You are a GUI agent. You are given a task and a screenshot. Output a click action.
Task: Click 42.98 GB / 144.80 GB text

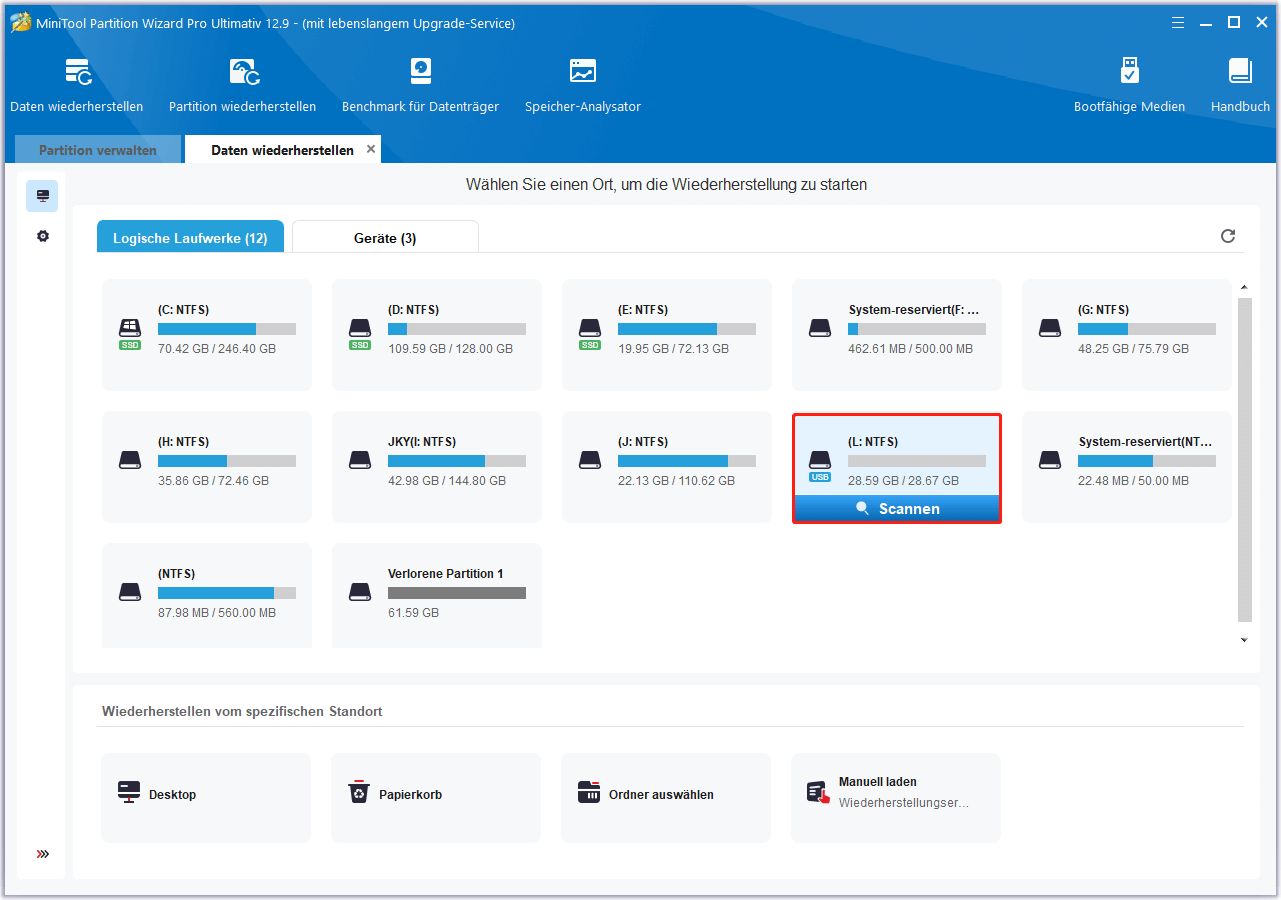(x=447, y=481)
